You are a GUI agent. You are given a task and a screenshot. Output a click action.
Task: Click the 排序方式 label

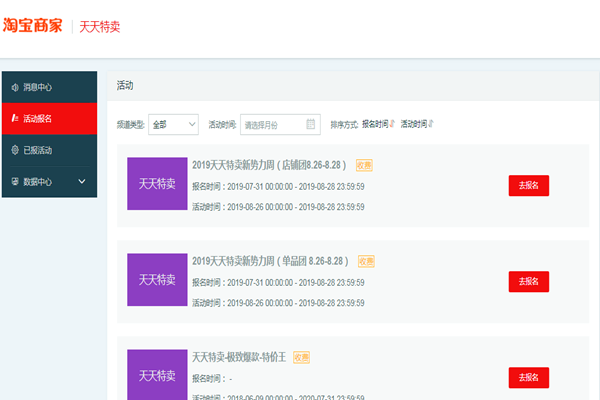point(344,125)
